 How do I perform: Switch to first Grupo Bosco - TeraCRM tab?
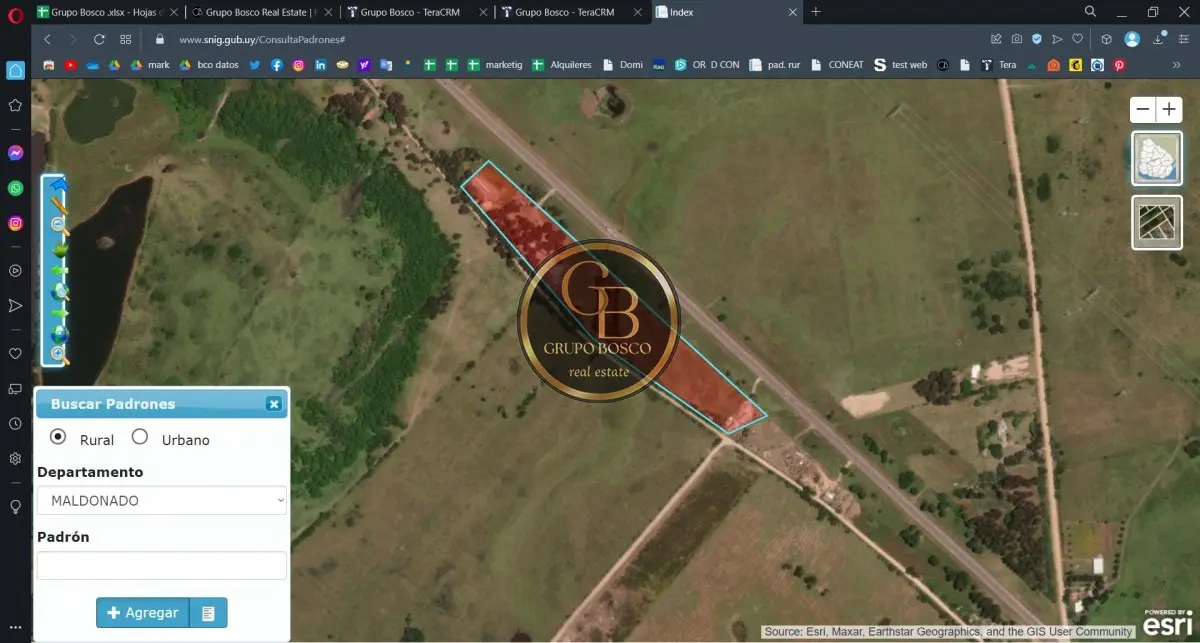coord(417,12)
